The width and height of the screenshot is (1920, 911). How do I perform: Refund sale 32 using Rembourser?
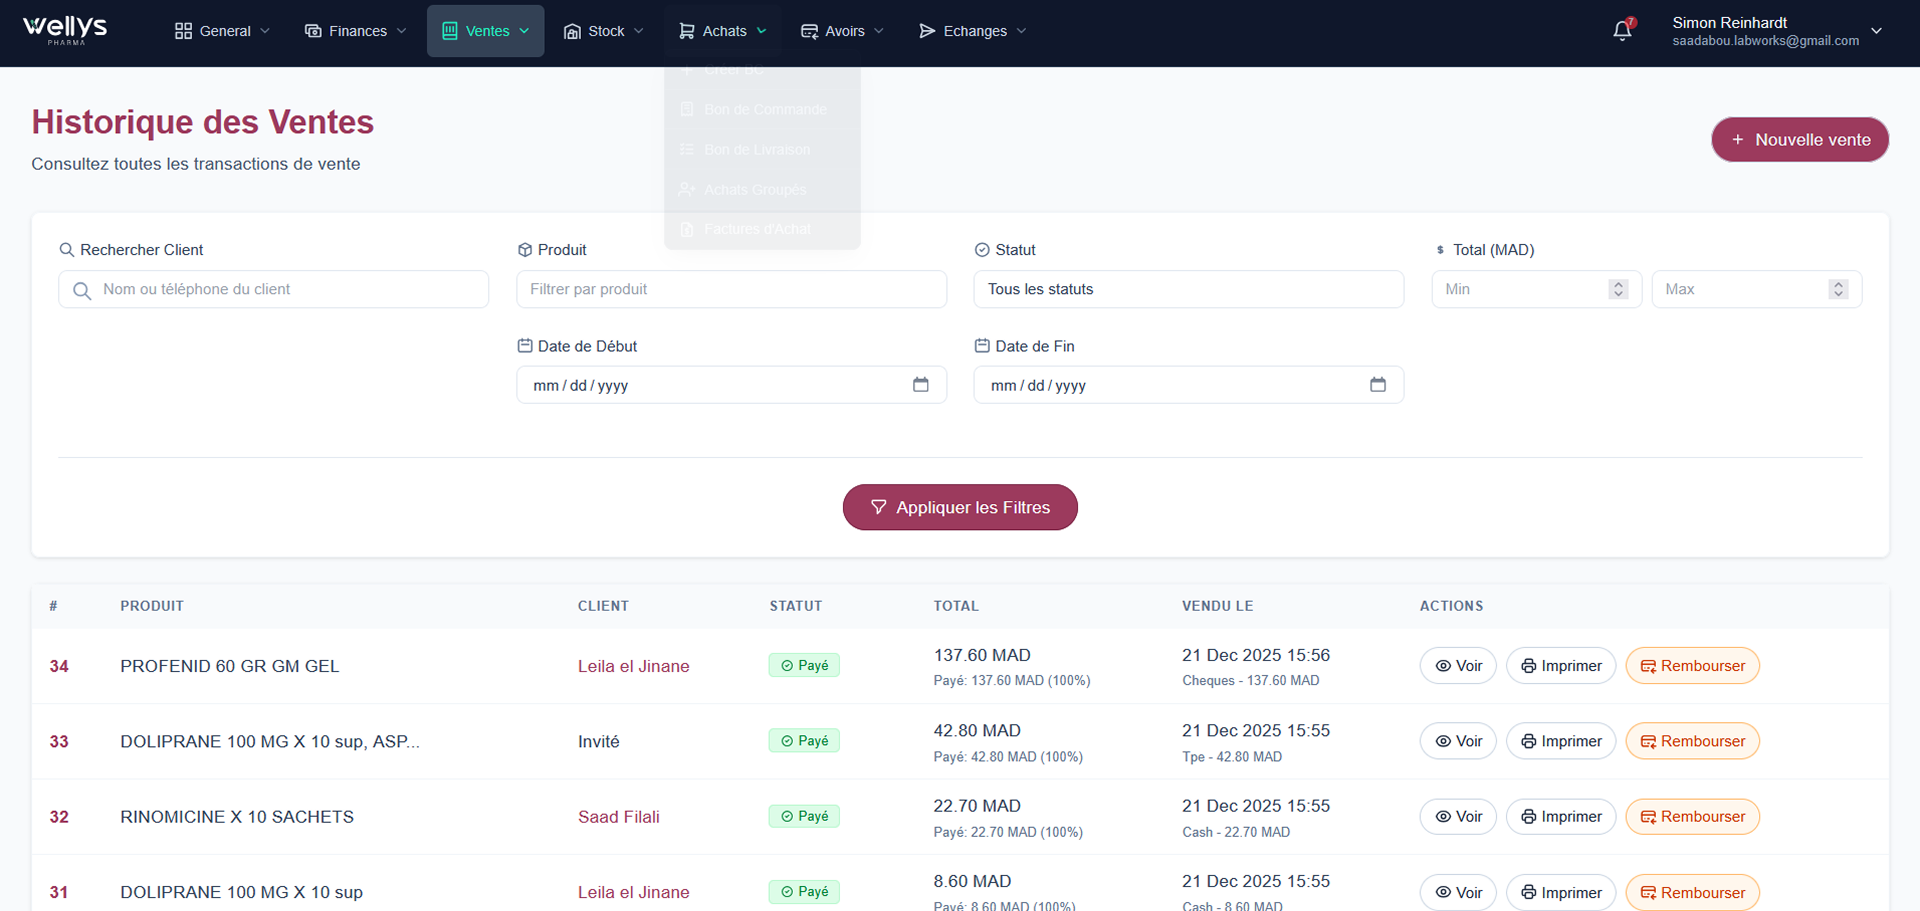tap(1692, 817)
